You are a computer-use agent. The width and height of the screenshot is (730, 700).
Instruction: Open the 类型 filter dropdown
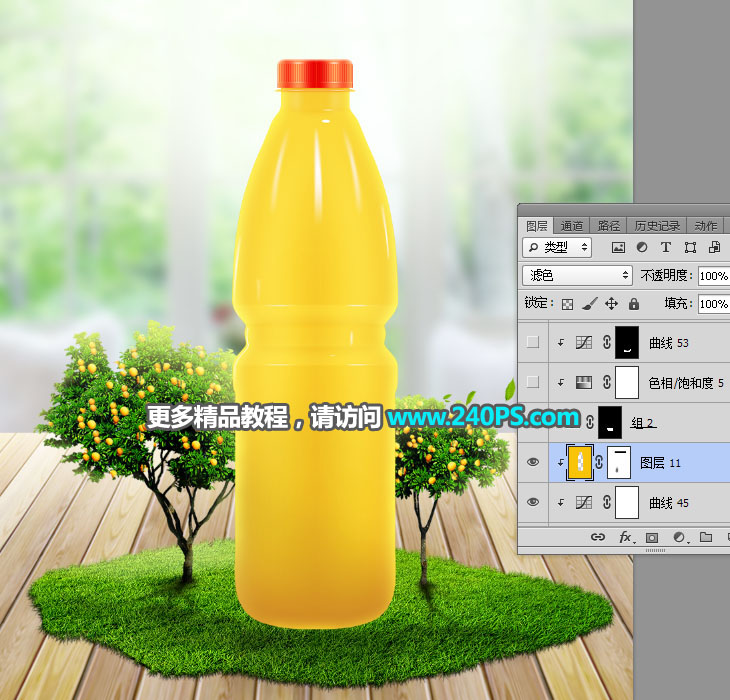[558, 247]
